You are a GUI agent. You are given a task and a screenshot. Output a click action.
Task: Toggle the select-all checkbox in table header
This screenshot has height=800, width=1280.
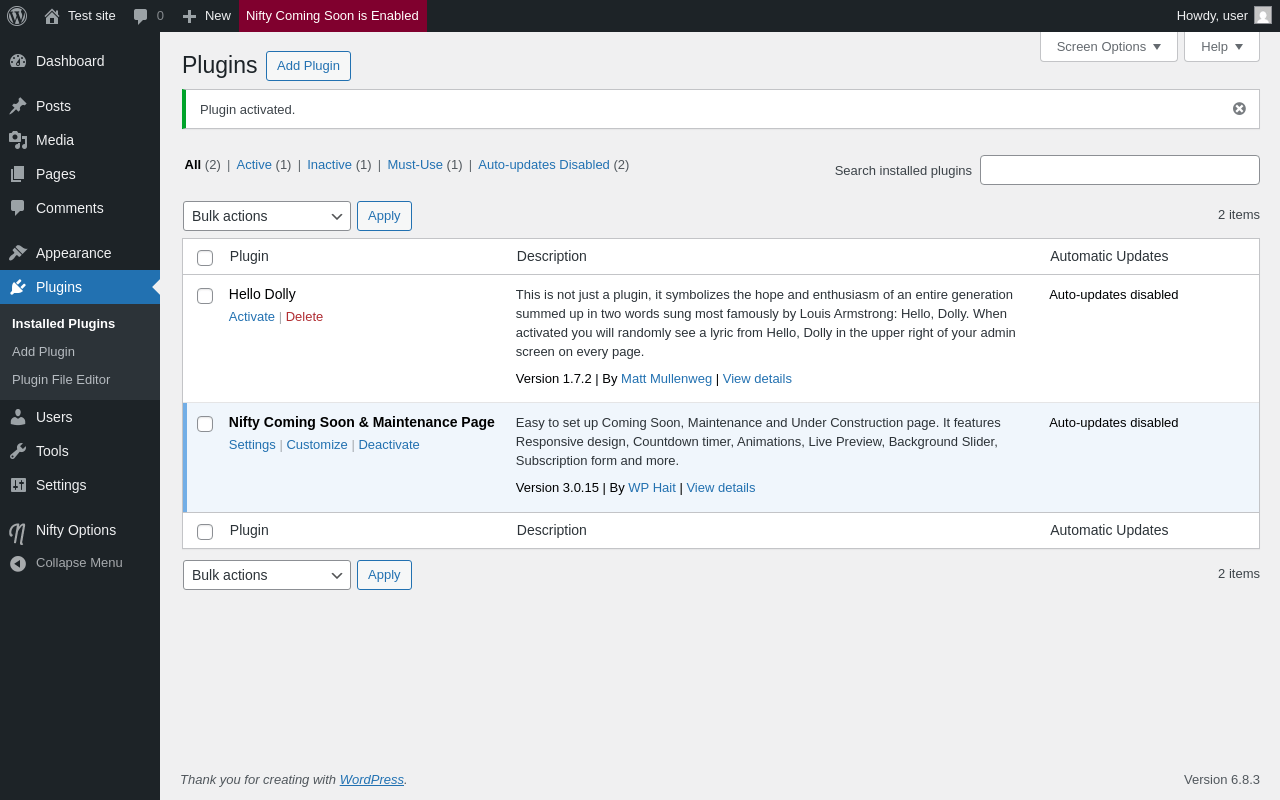point(205,258)
